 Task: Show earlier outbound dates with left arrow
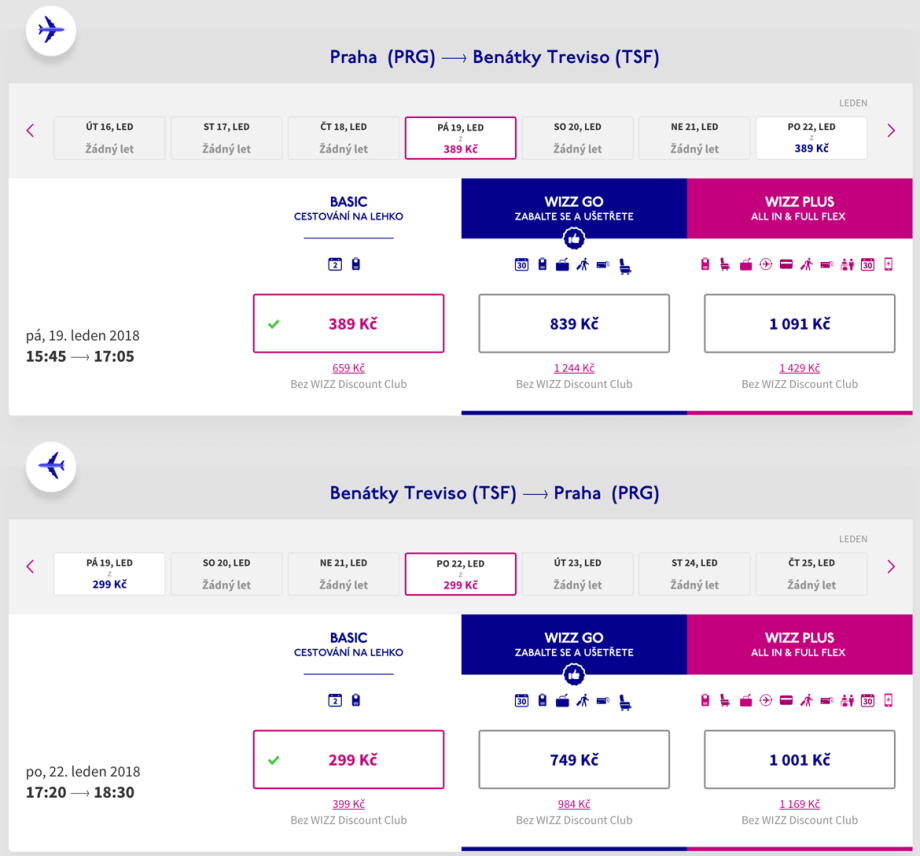coord(30,131)
